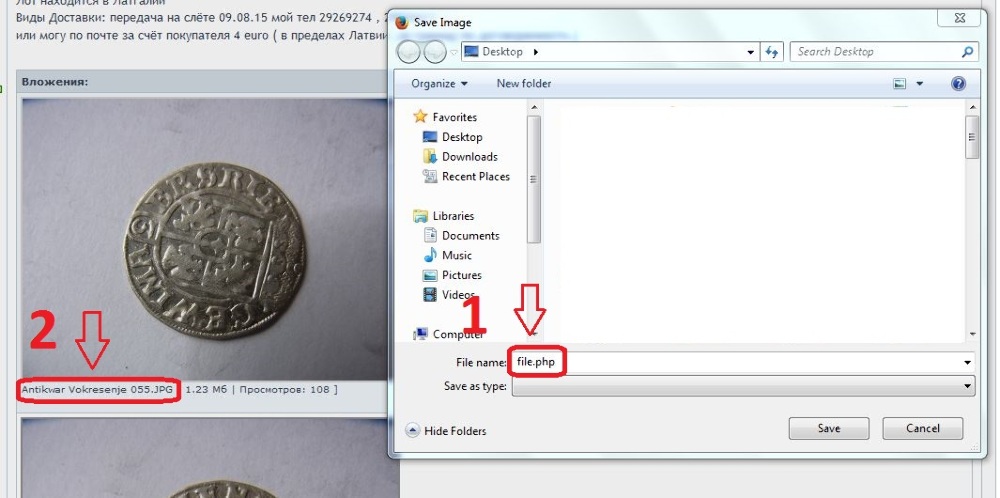Click Desktop breadcrumb in address bar

click(x=502, y=52)
